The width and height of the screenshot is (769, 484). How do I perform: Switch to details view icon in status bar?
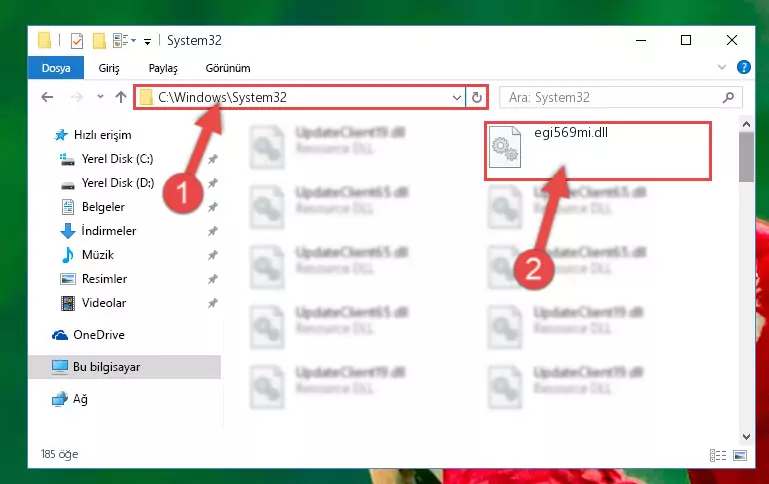coord(718,456)
